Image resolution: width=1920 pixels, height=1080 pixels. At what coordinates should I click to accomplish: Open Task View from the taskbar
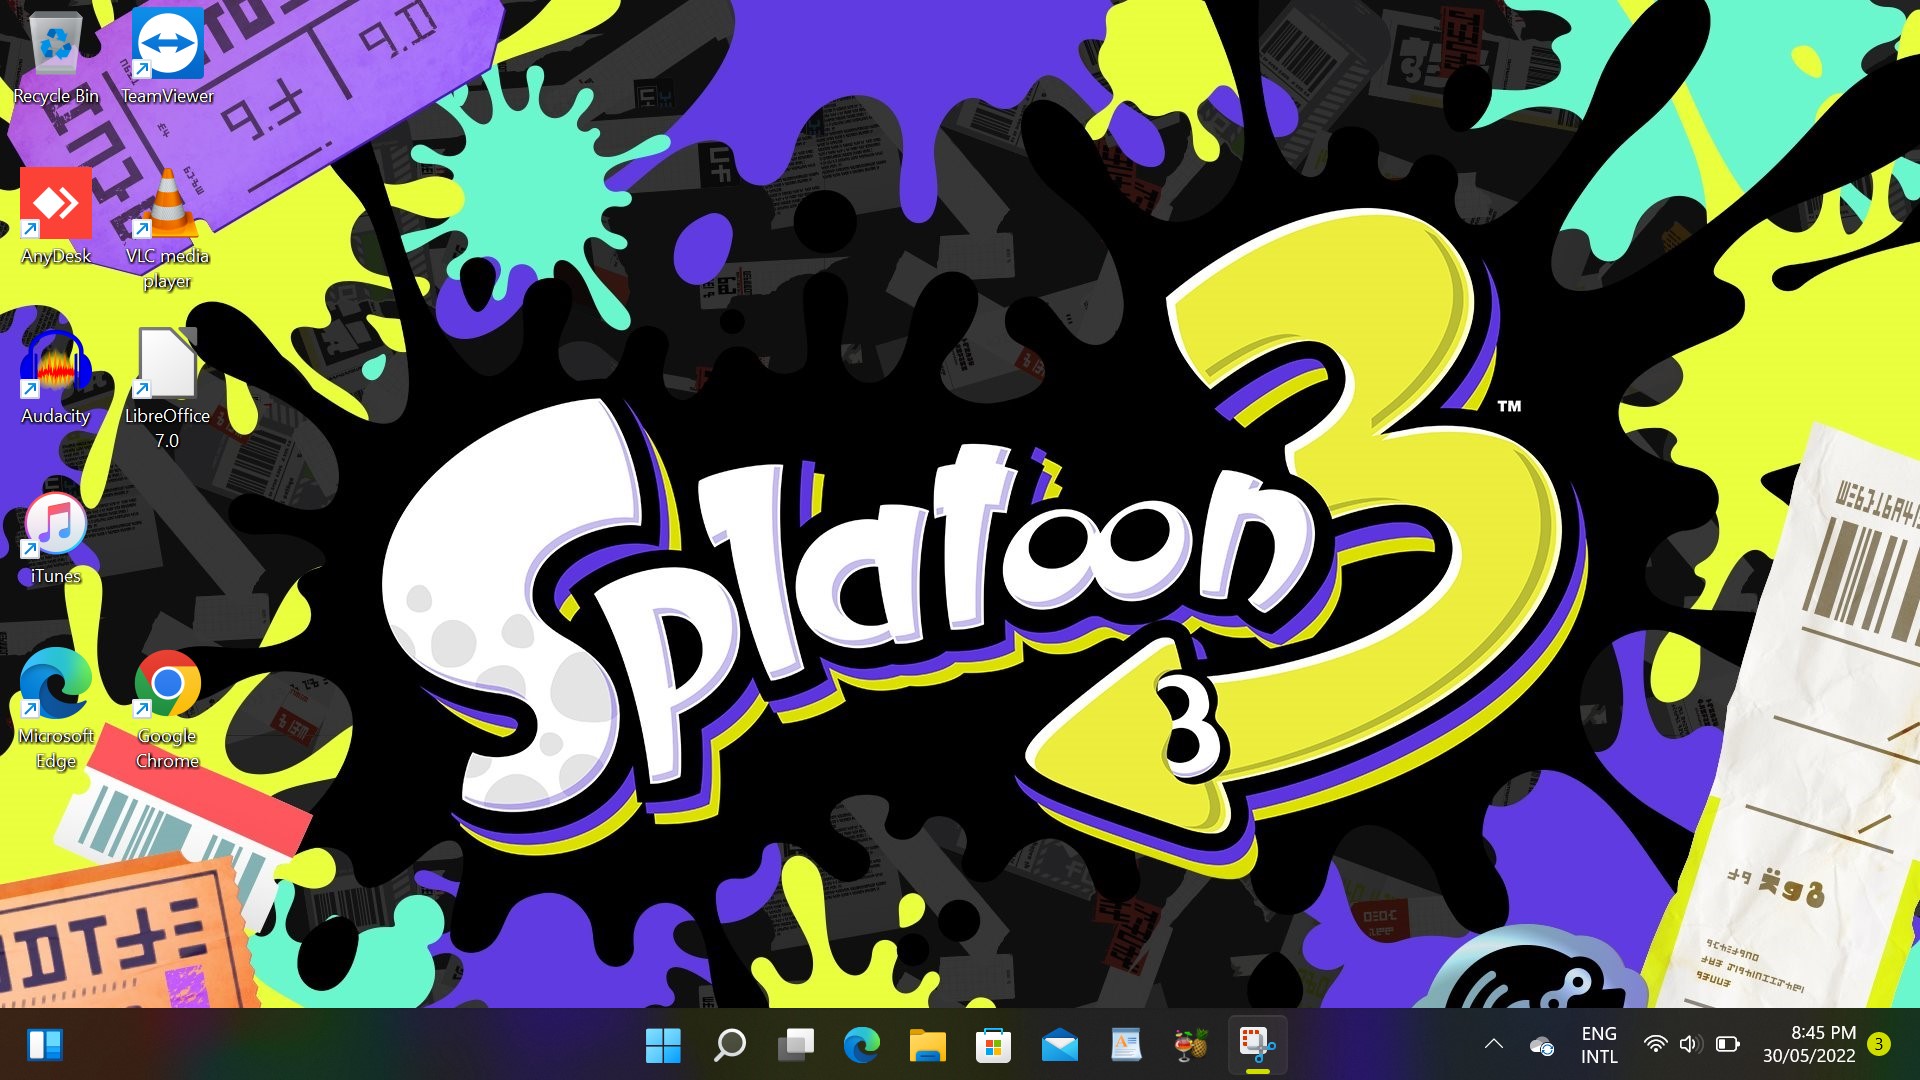pyautogui.click(x=795, y=1046)
